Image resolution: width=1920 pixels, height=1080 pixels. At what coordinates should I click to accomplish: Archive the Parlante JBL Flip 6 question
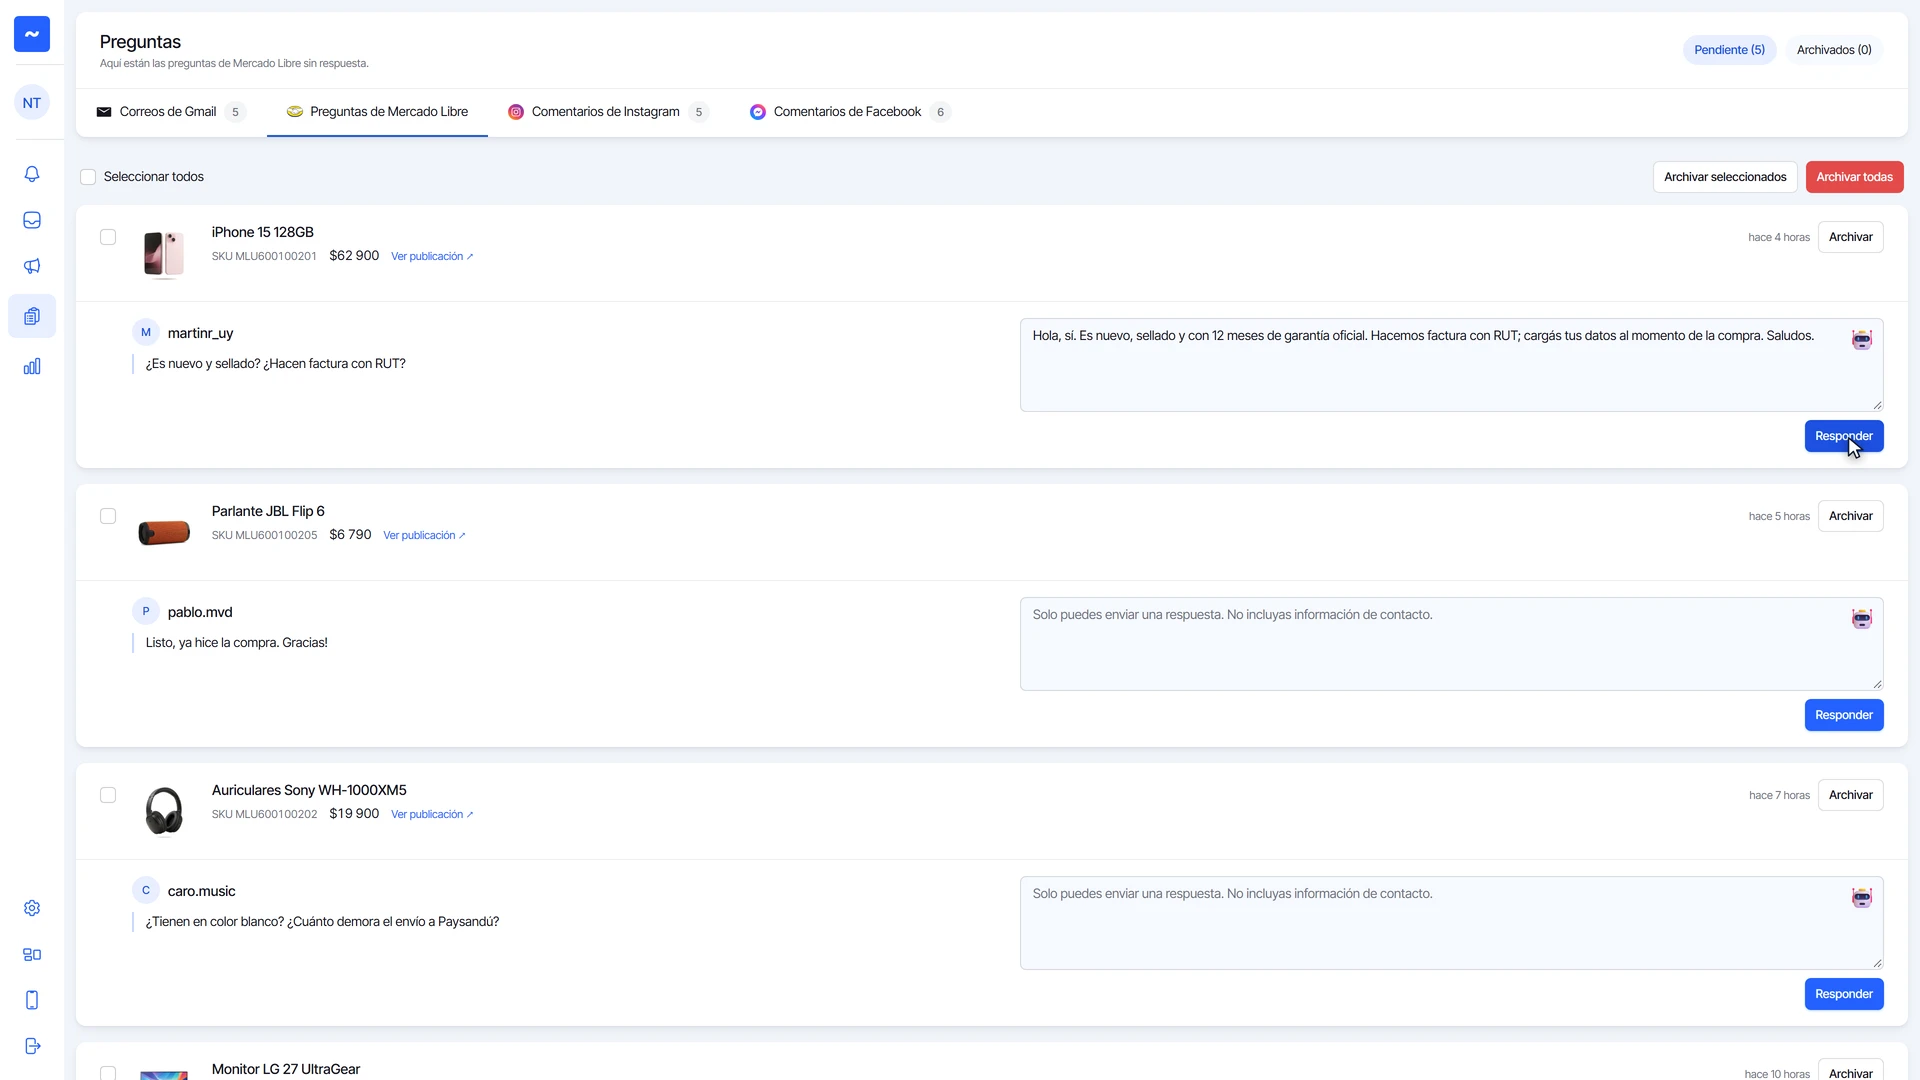[1850, 516]
